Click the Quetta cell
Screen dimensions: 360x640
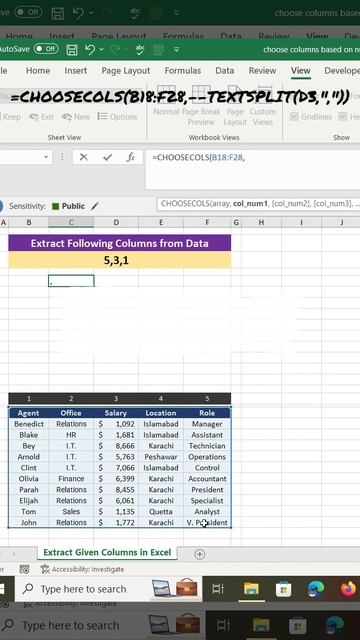tap(161, 511)
